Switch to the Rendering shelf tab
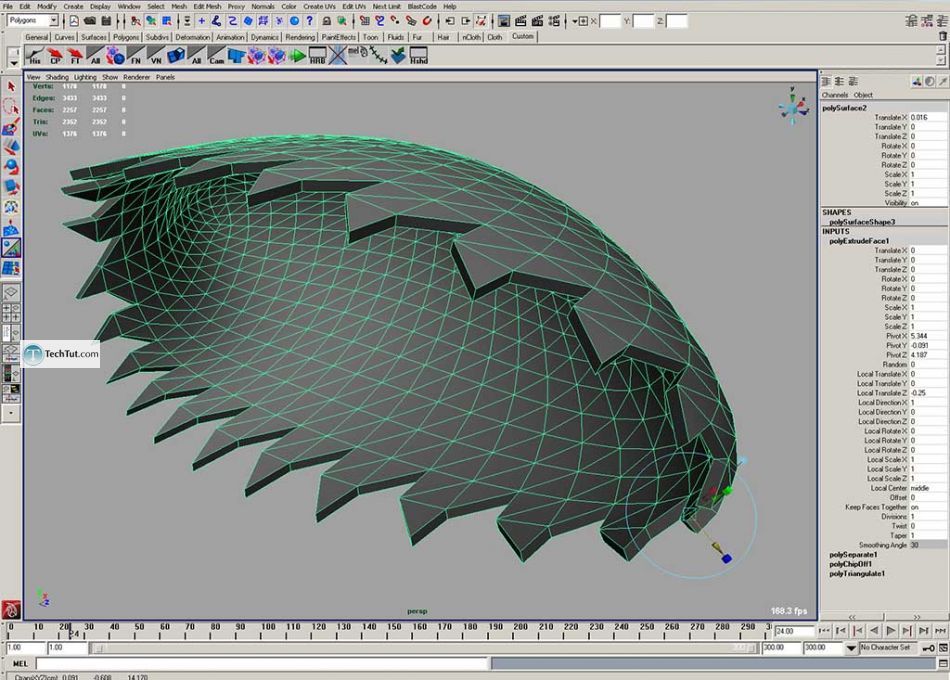Viewport: 950px width, 680px height. pyautogui.click(x=300, y=37)
